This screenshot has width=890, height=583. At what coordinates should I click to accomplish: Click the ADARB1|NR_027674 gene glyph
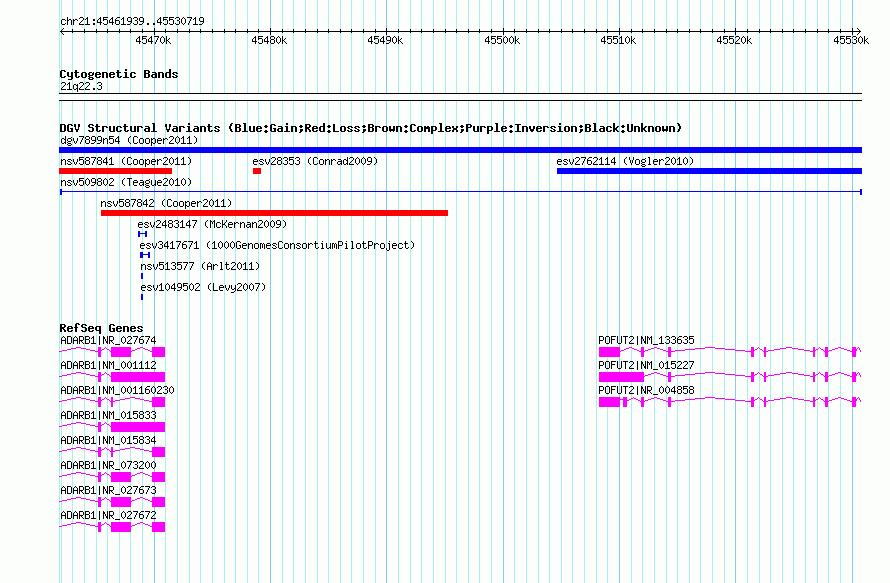[x=112, y=352]
